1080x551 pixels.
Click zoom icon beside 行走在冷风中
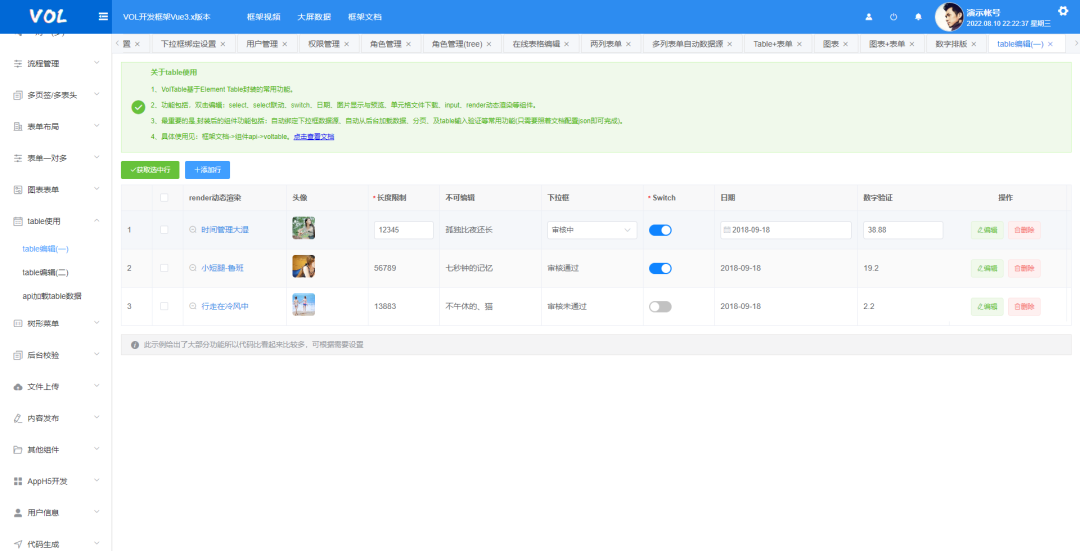coord(193,306)
